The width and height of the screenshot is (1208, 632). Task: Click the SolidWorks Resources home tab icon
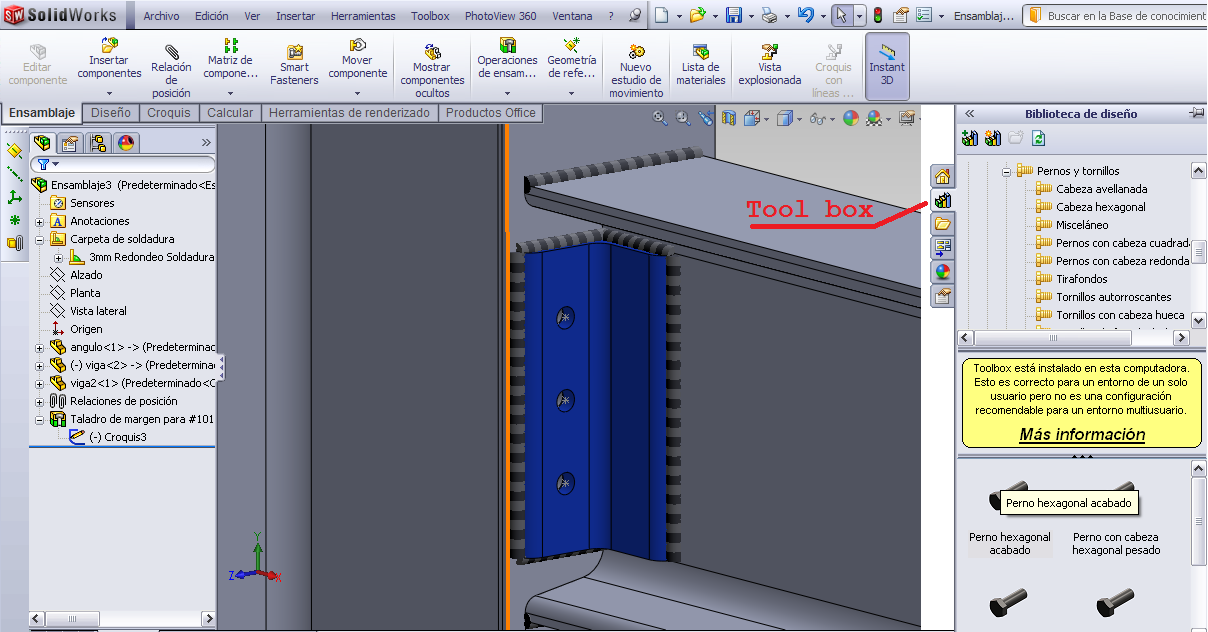[x=942, y=176]
